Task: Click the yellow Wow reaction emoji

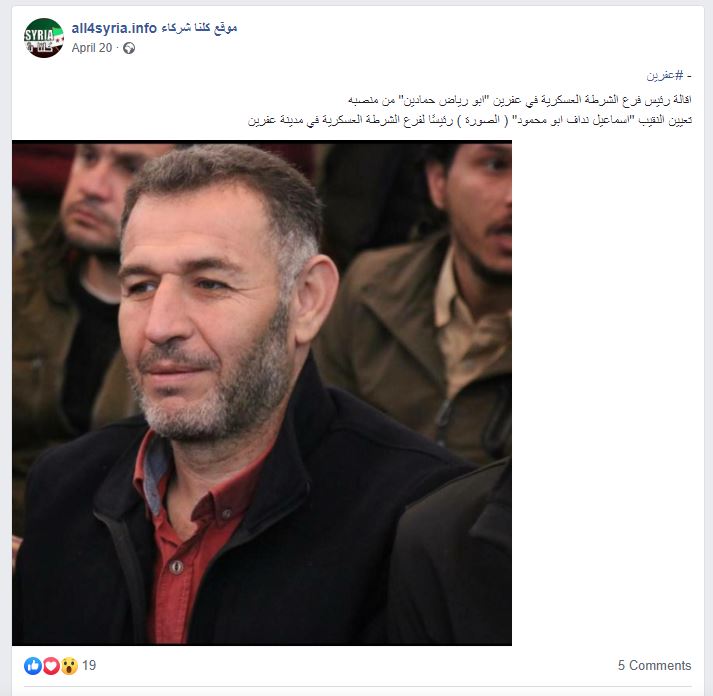Action: (x=69, y=666)
